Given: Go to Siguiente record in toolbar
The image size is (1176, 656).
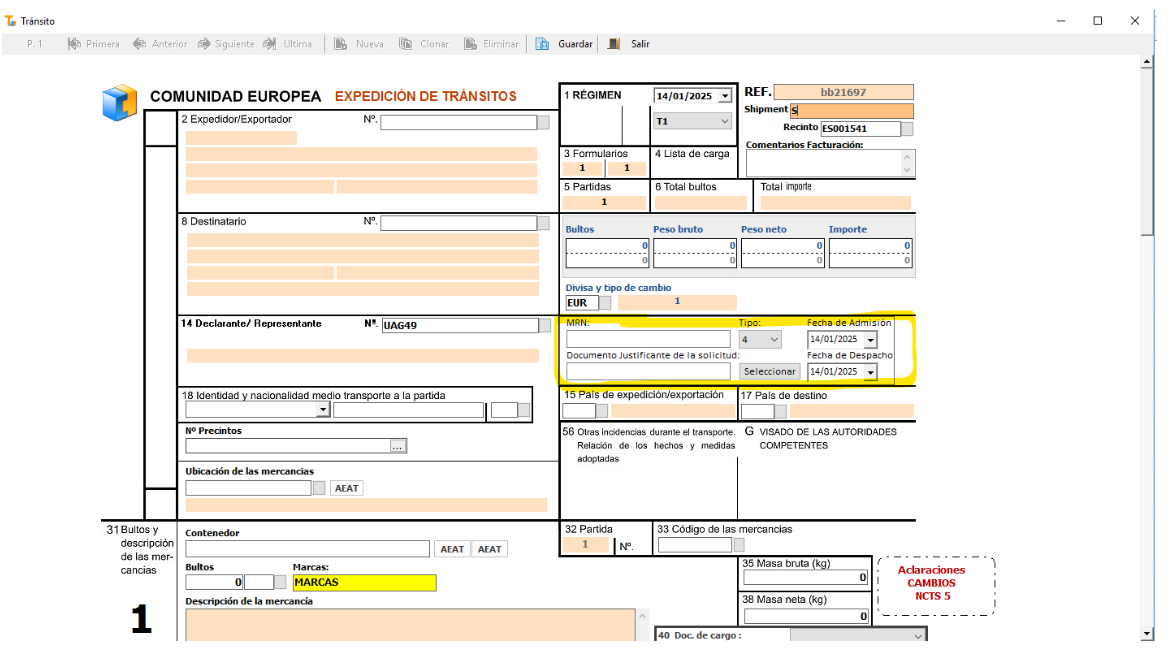Looking at the screenshot, I should pyautogui.click(x=204, y=44).
